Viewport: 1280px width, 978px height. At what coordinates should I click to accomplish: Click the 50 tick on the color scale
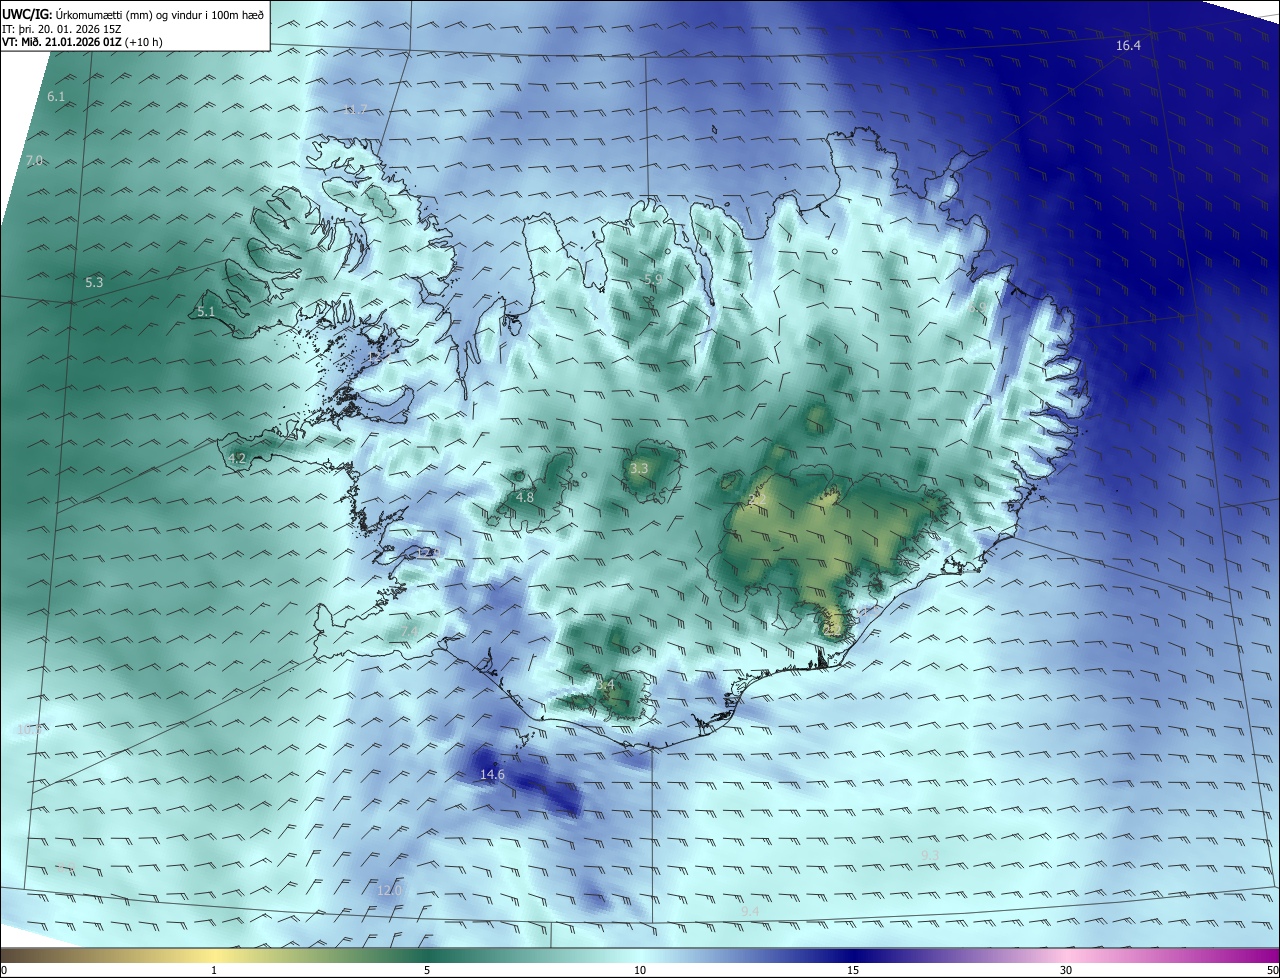[1272, 970]
